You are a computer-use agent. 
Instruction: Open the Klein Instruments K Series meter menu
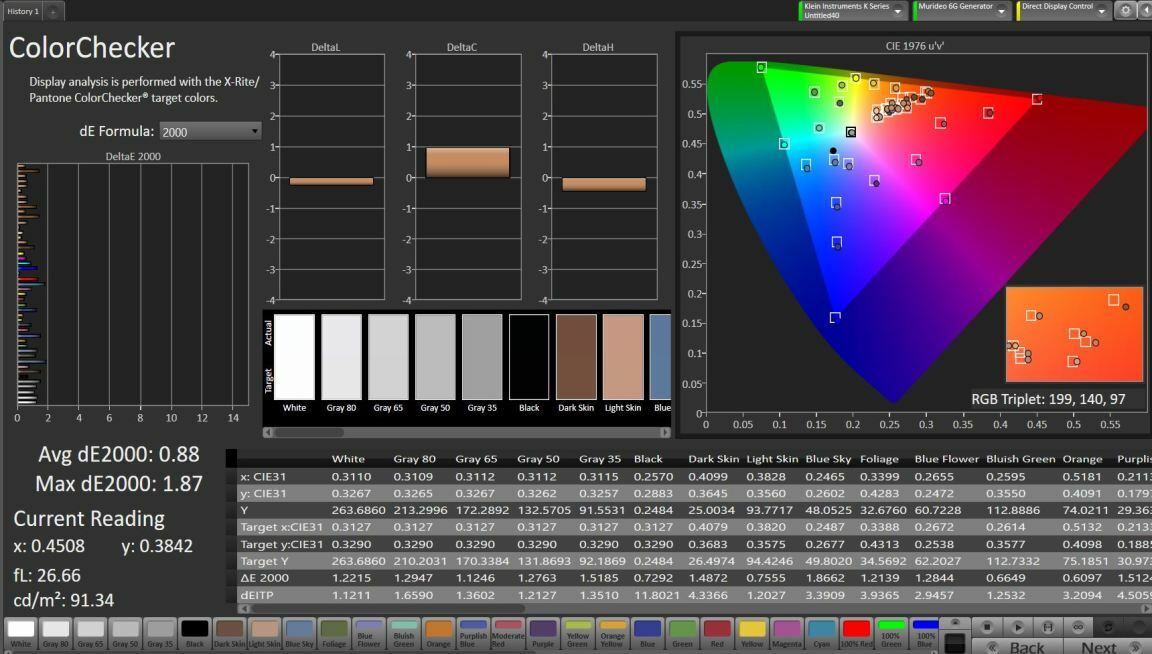tap(850, 9)
